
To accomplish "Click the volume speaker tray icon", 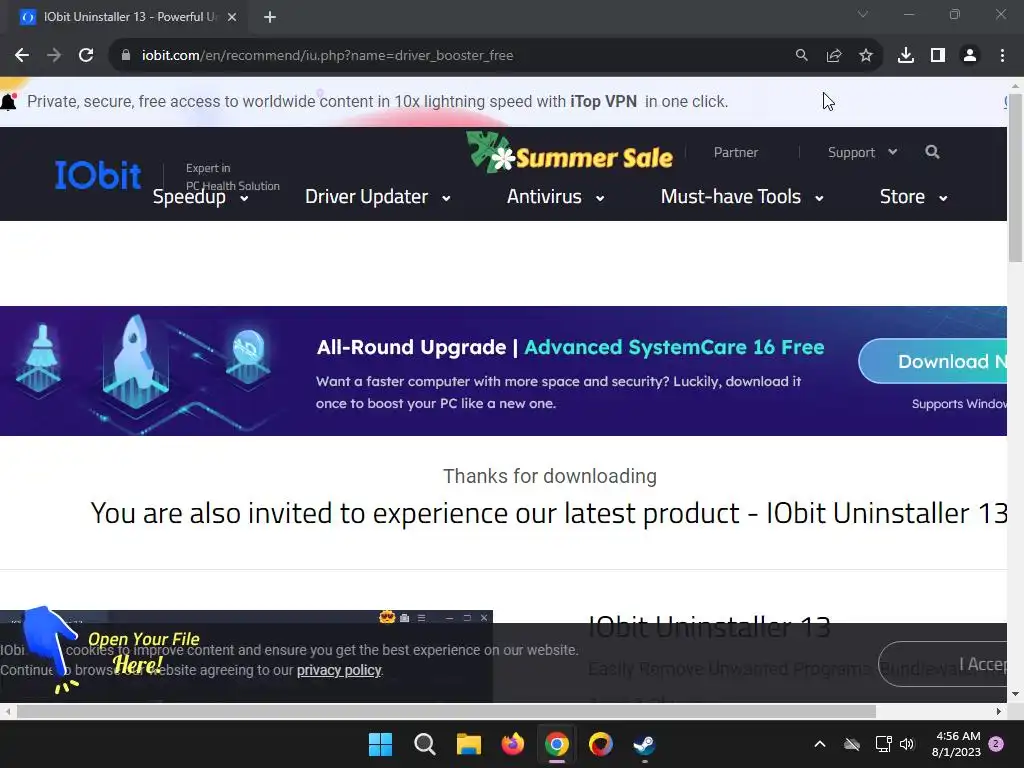I will [x=907, y=744].
